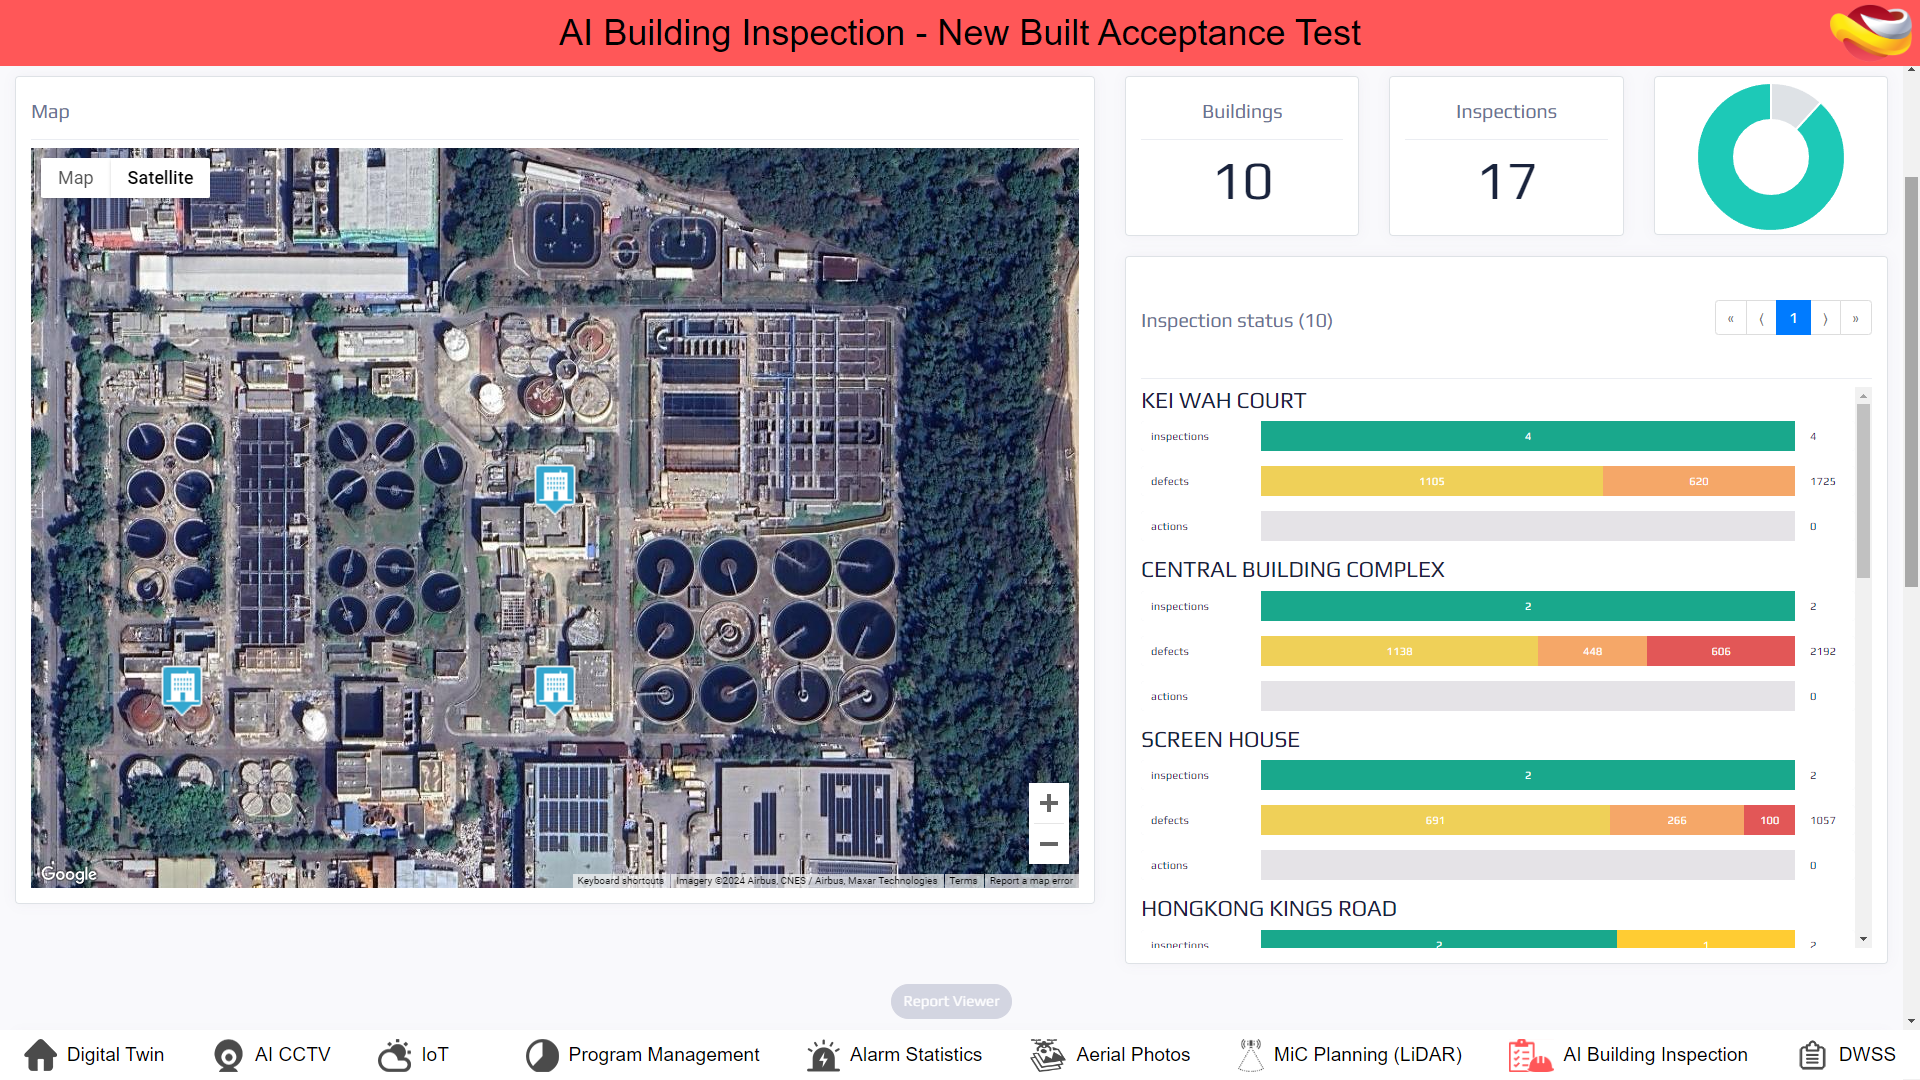Switch map view to Satellite mode
The height and width of the screenshot is (1080, 1920).
tap(160, 178)
